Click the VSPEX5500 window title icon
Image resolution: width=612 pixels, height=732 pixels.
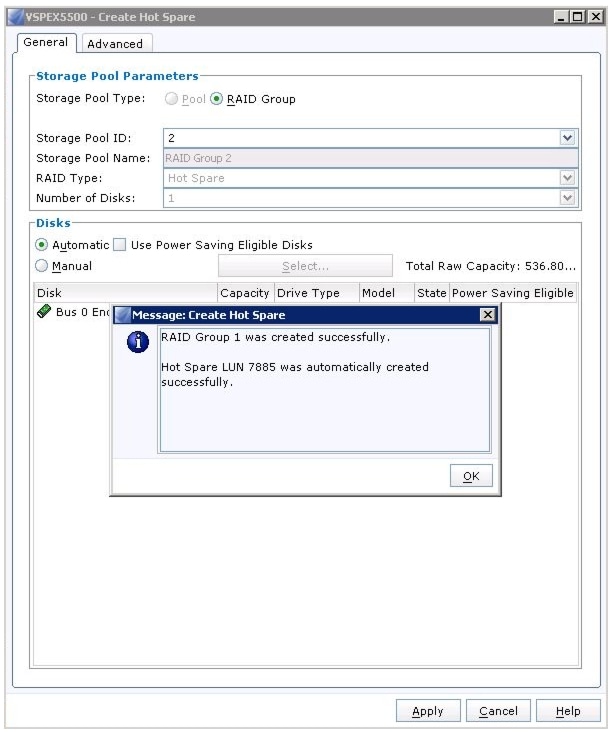click(16, 17)
